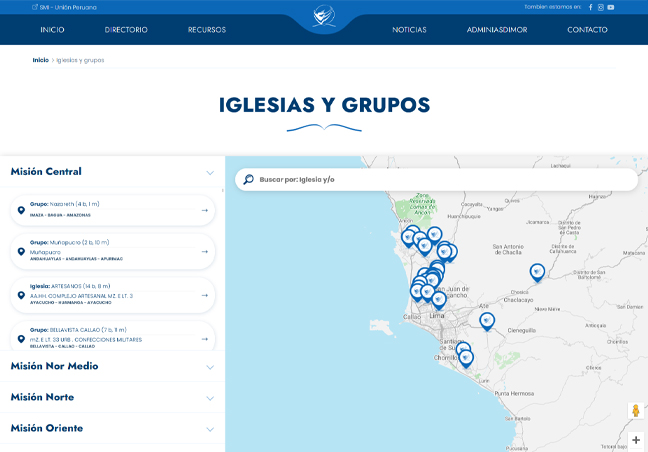Go to the CONTACTO page
This screenshot has width=648, height=452.
click(587, 30)
